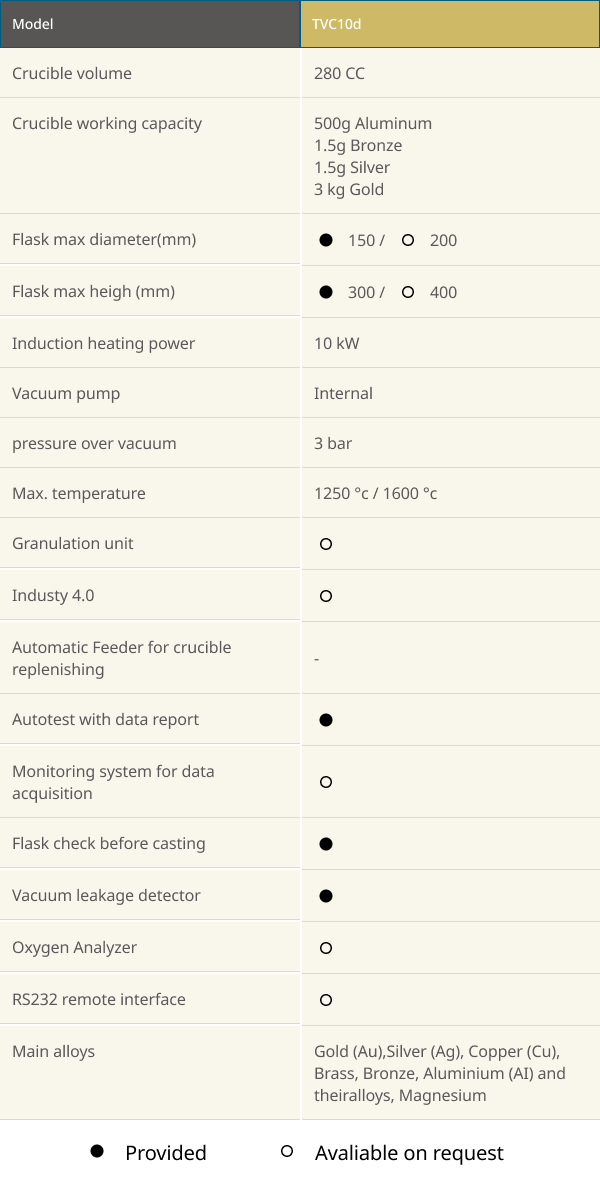This screenshot has height=1188, width=600.
Task: Click the Vacuum leakage detector filled dot
Action: [x=326, y=896]
